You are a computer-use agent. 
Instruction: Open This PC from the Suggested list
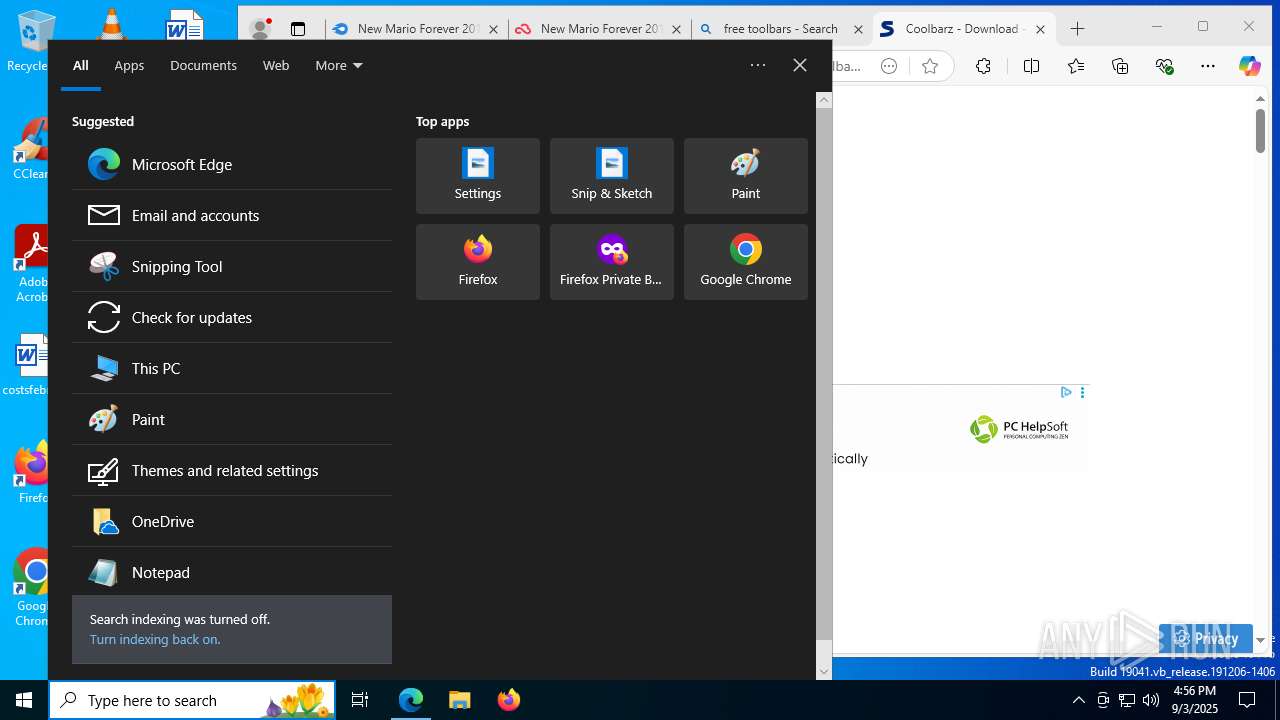pos(232,368)
